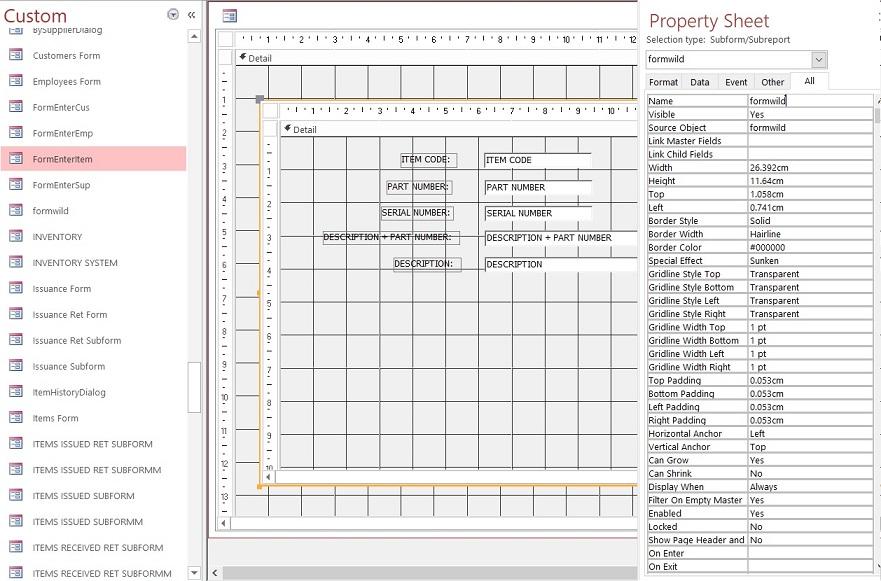Click the Can Grow property value
The width and height of the screenshot is (881, 581).
pyautogui.click(x=810, y=460)
